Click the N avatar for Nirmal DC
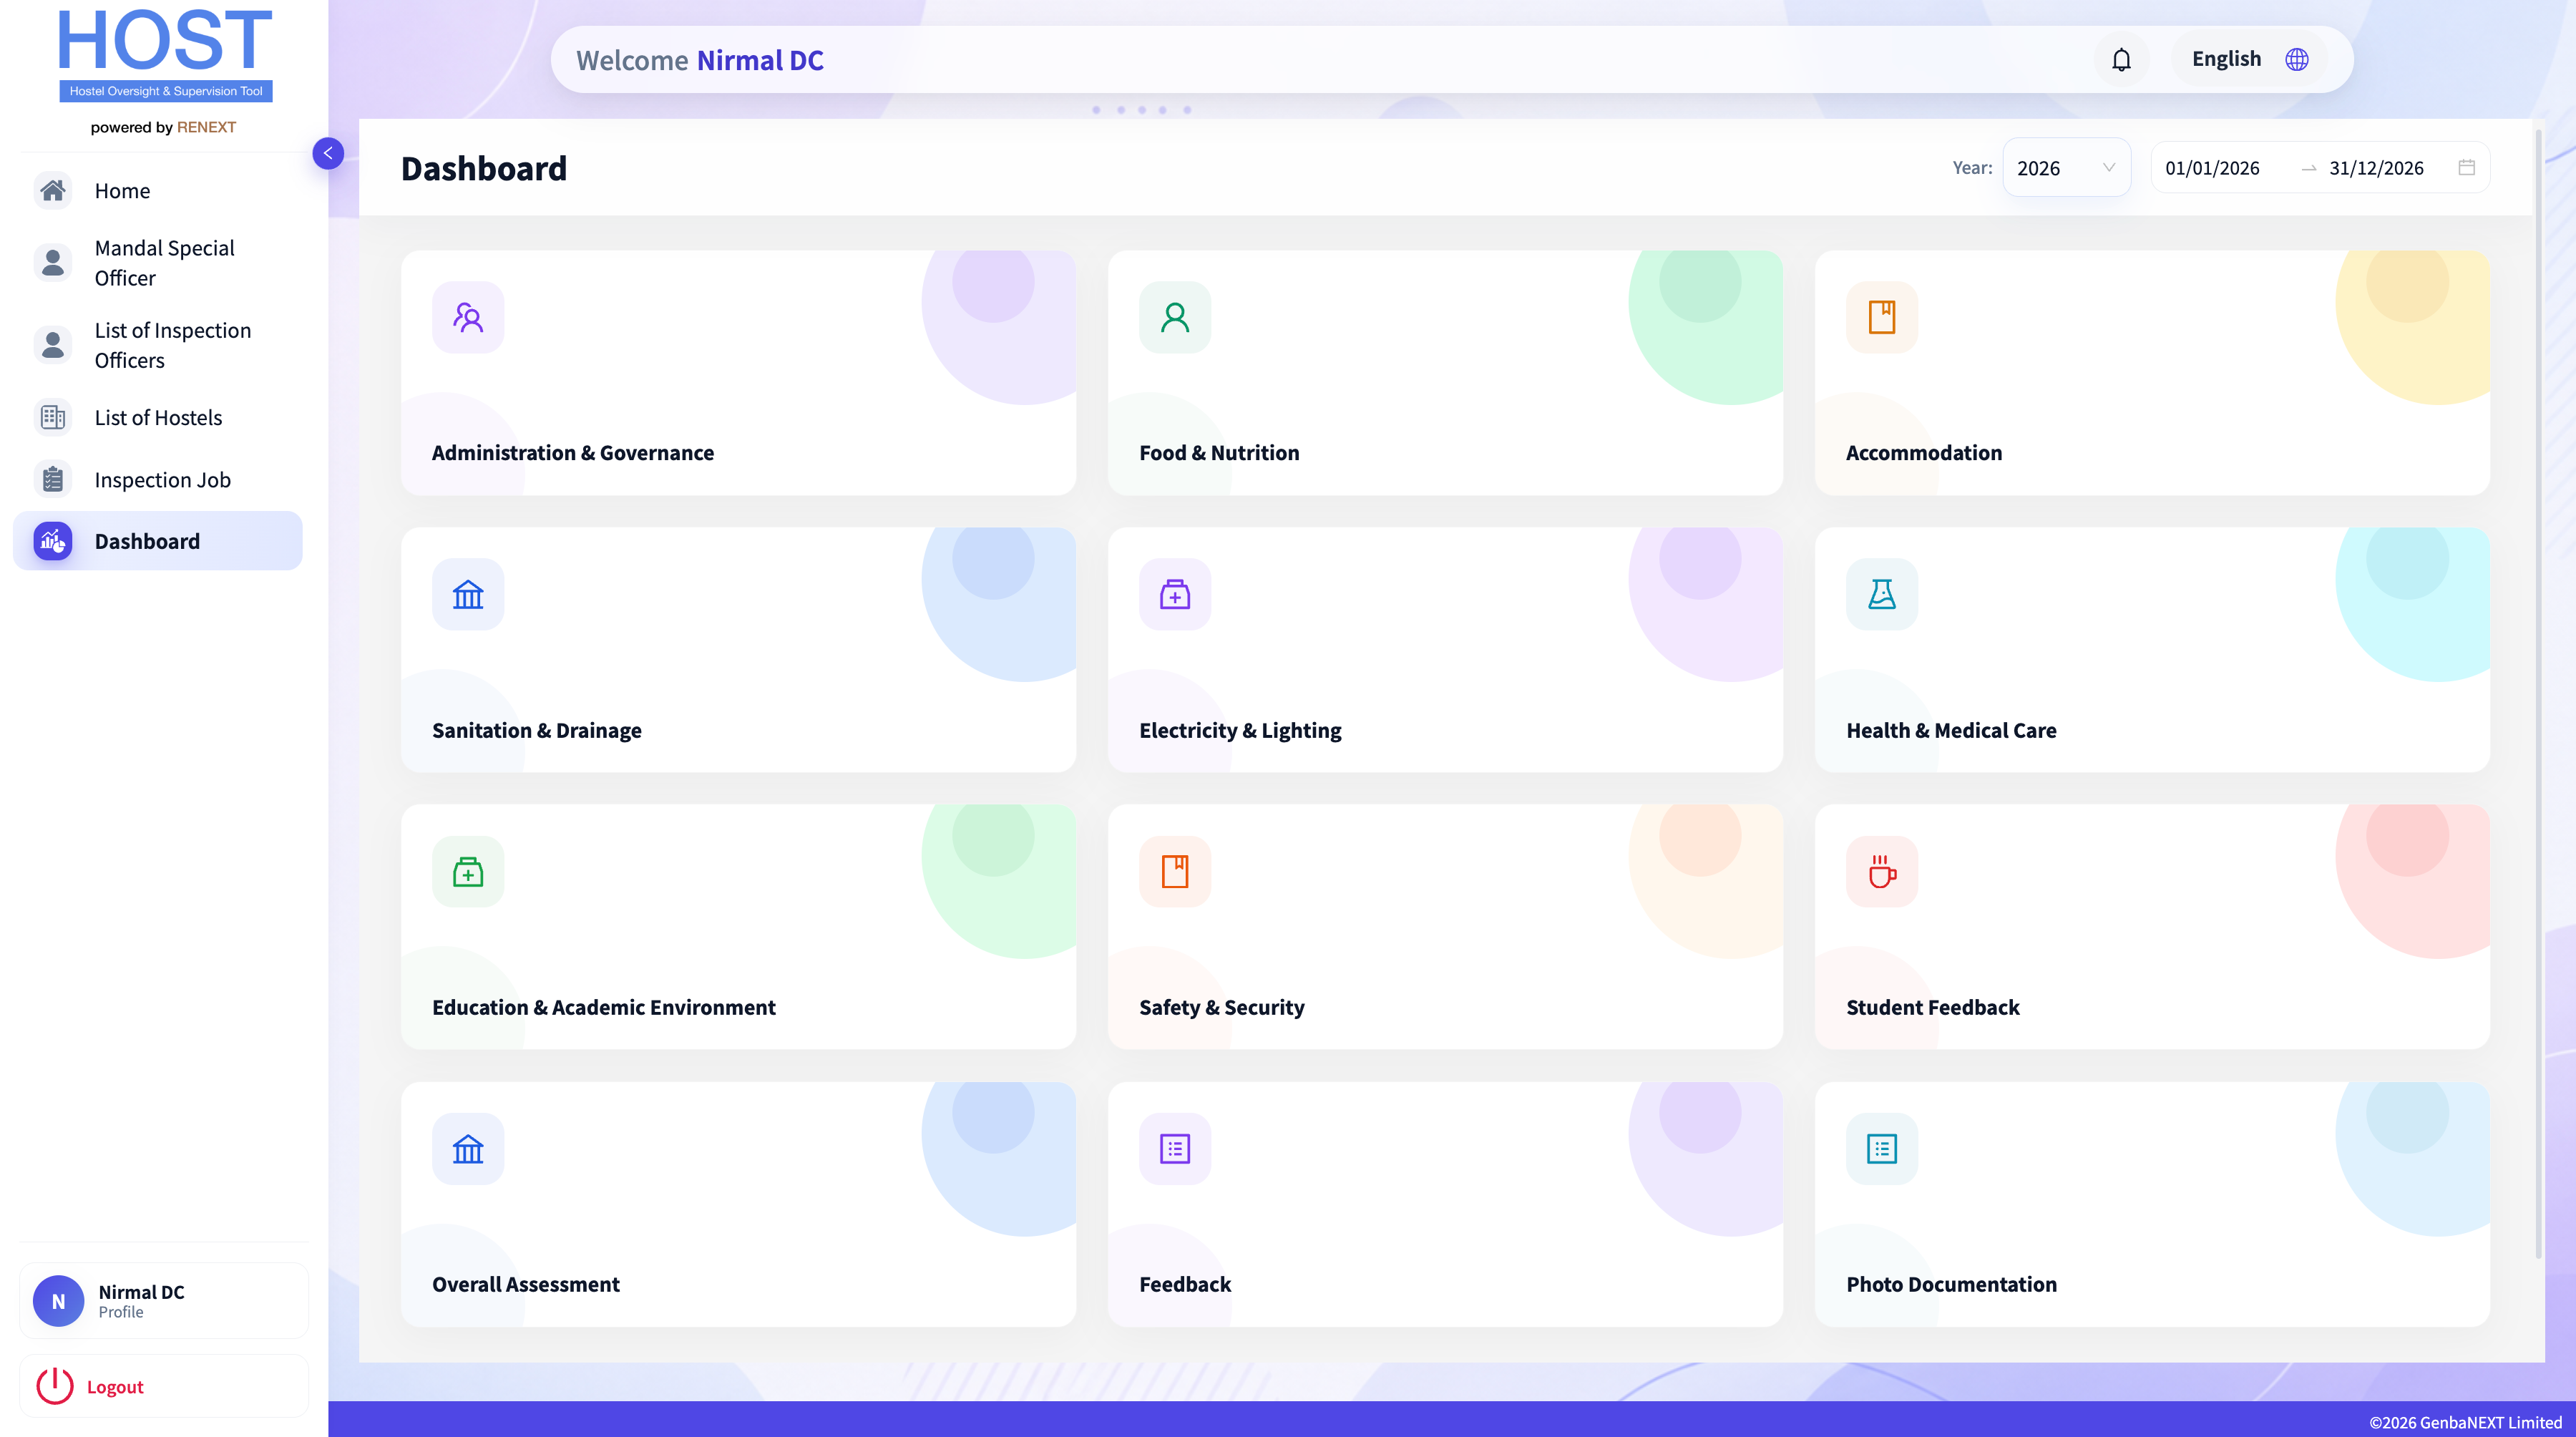The width and height of the screenshot is (2576, 1437). tap(58, 1301)
